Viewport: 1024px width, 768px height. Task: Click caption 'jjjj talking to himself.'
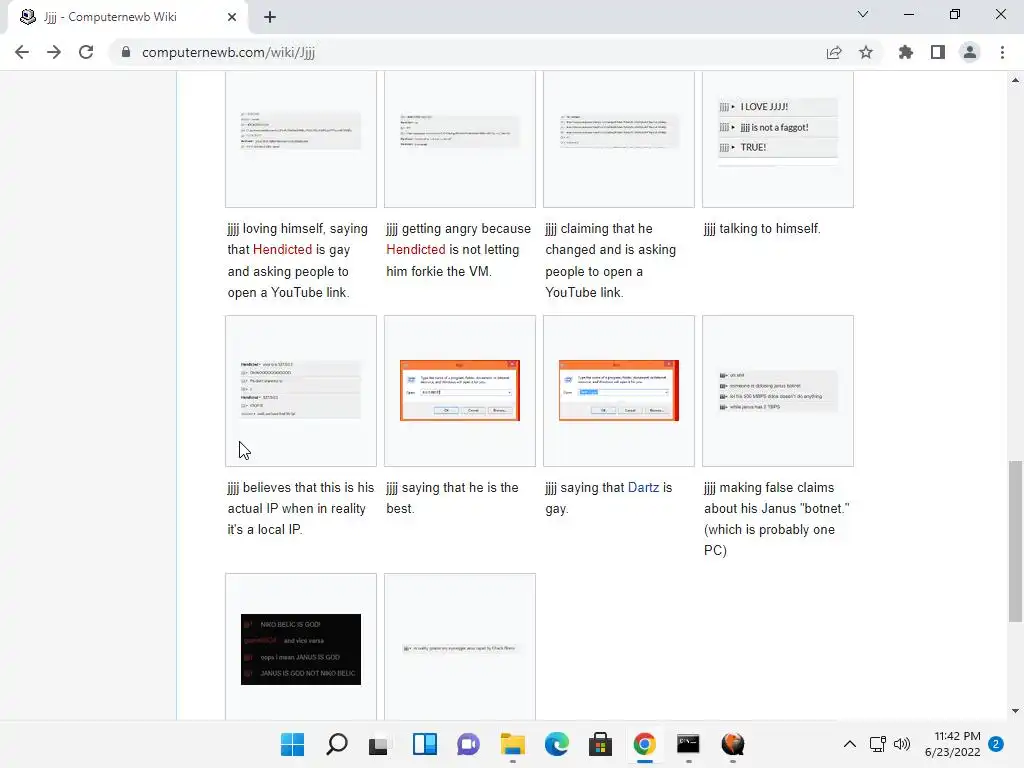pos(762,229)
